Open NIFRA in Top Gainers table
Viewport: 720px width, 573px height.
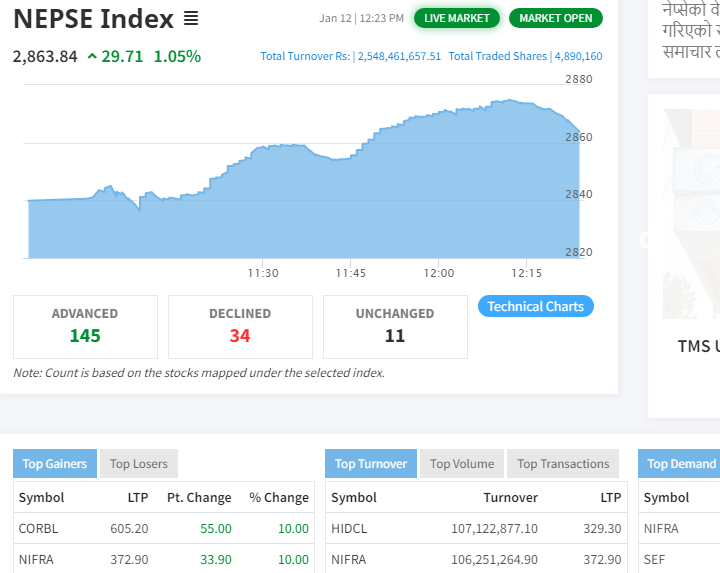pos(36,560)
